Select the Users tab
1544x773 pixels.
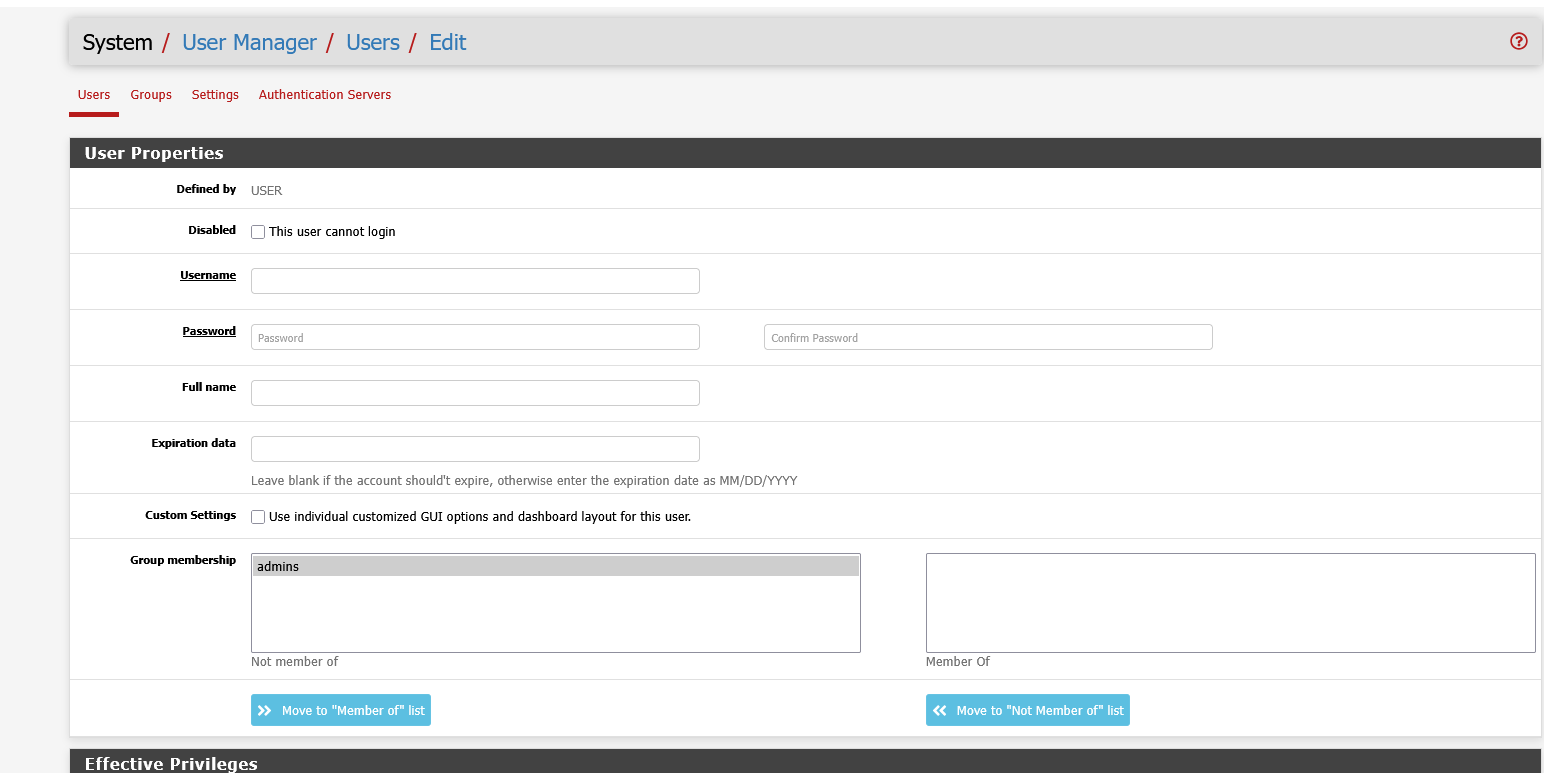pyautogui.click(x=93, y=94)
